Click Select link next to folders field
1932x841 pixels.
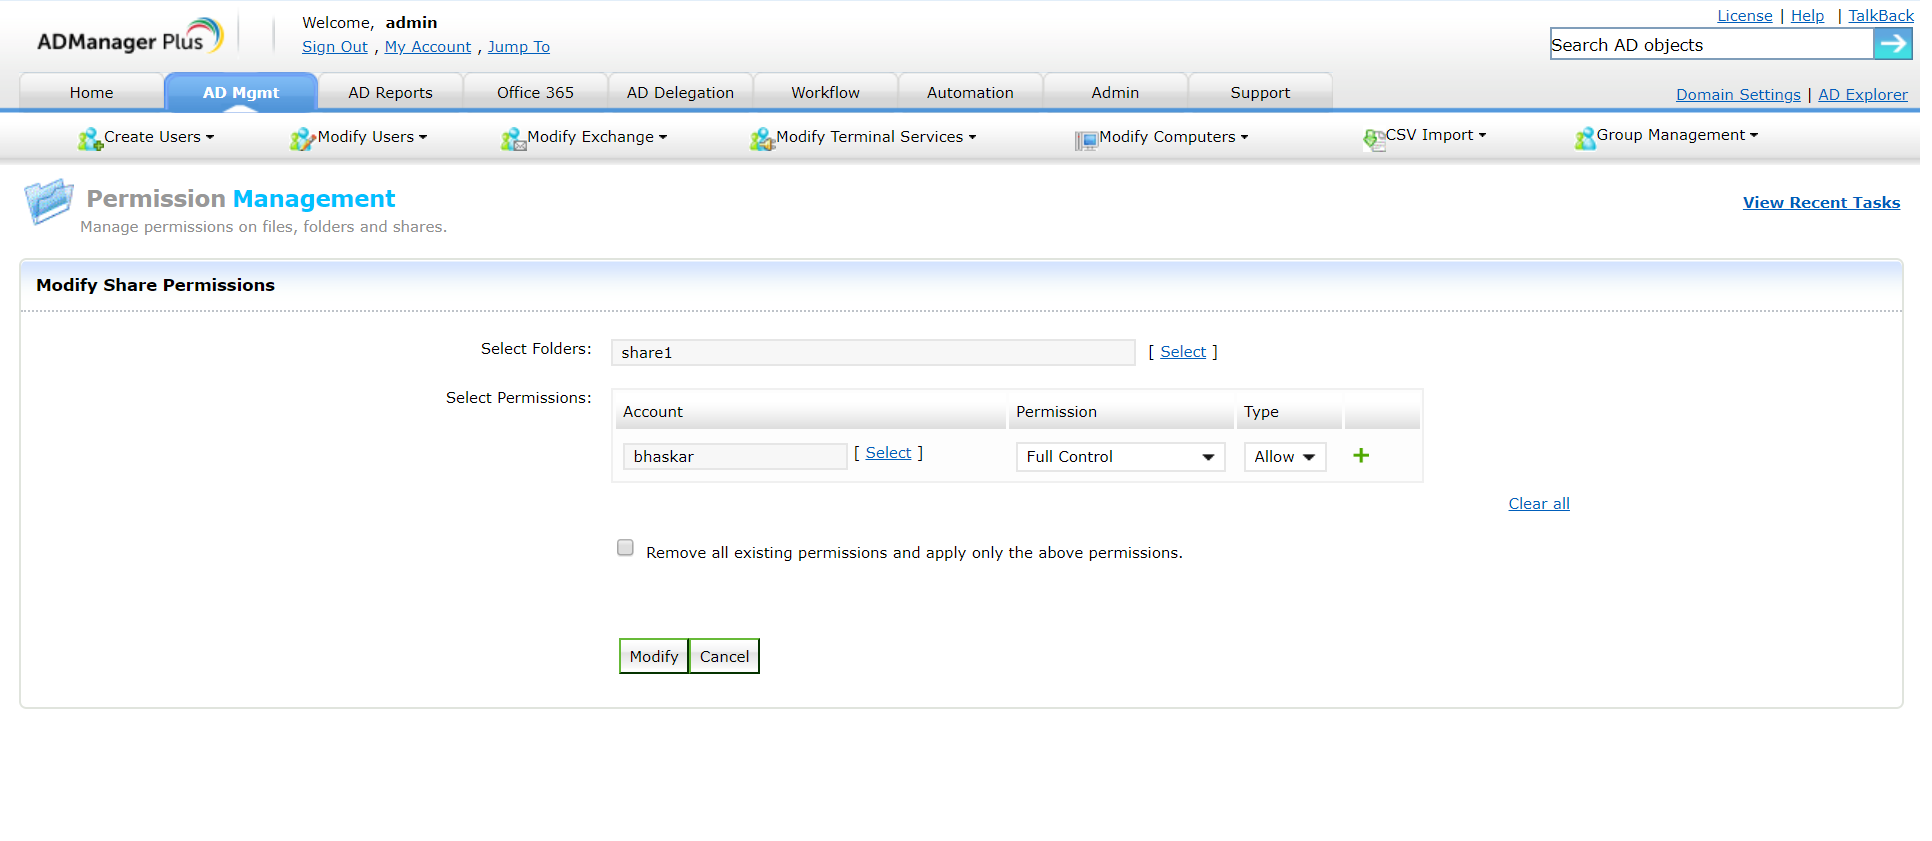tap(1183, 352)
